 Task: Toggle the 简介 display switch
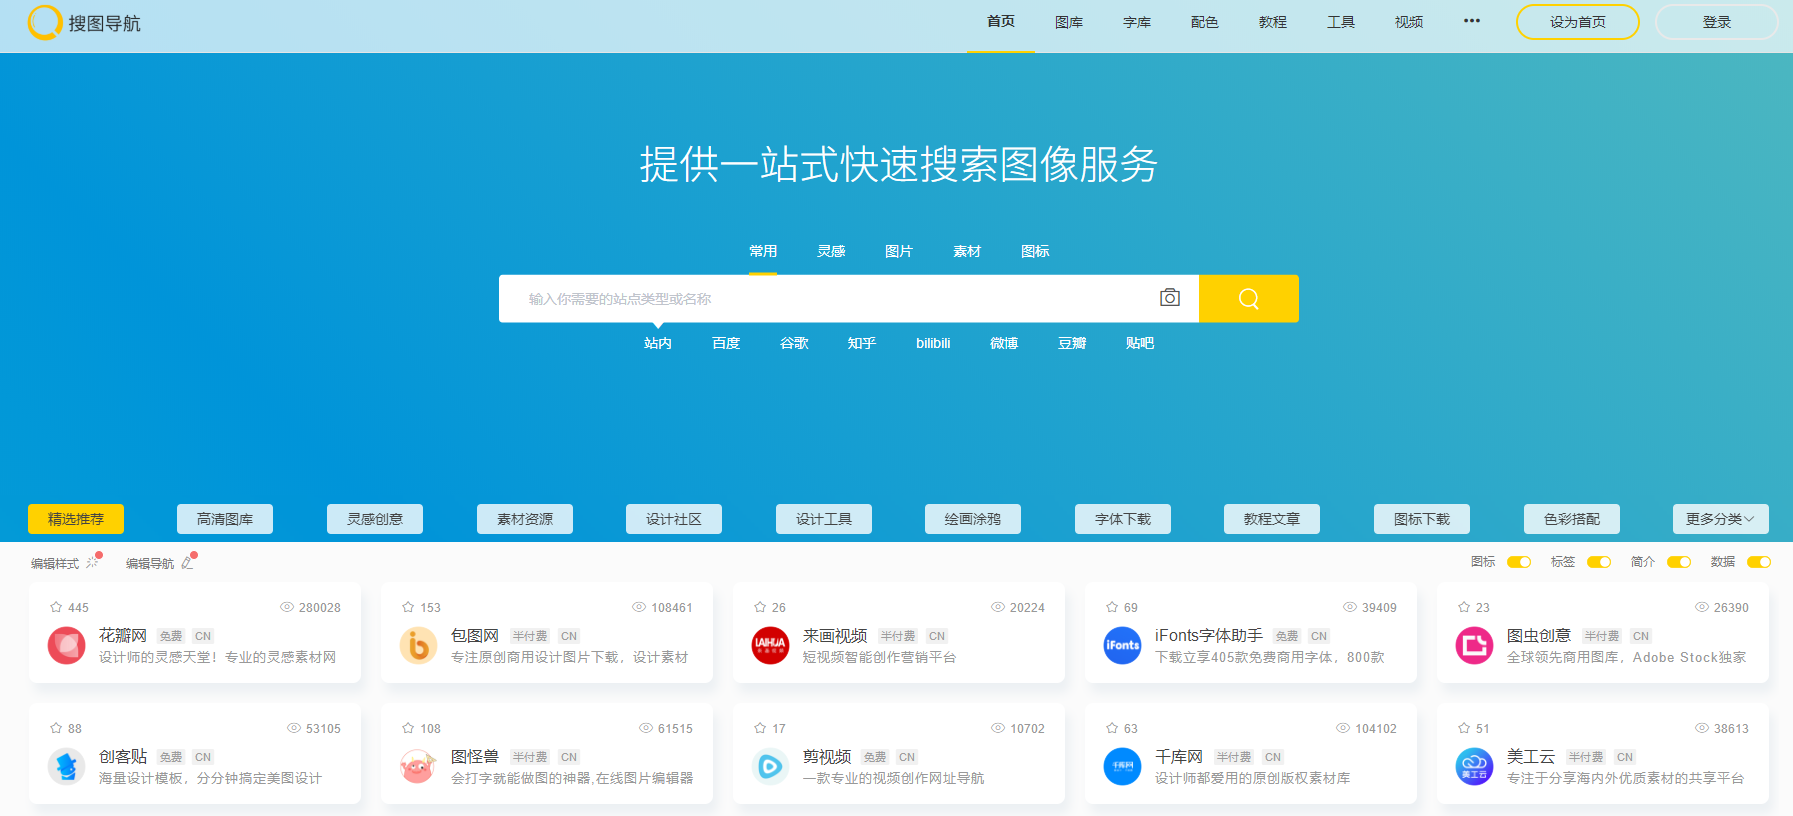[1679, 562]
